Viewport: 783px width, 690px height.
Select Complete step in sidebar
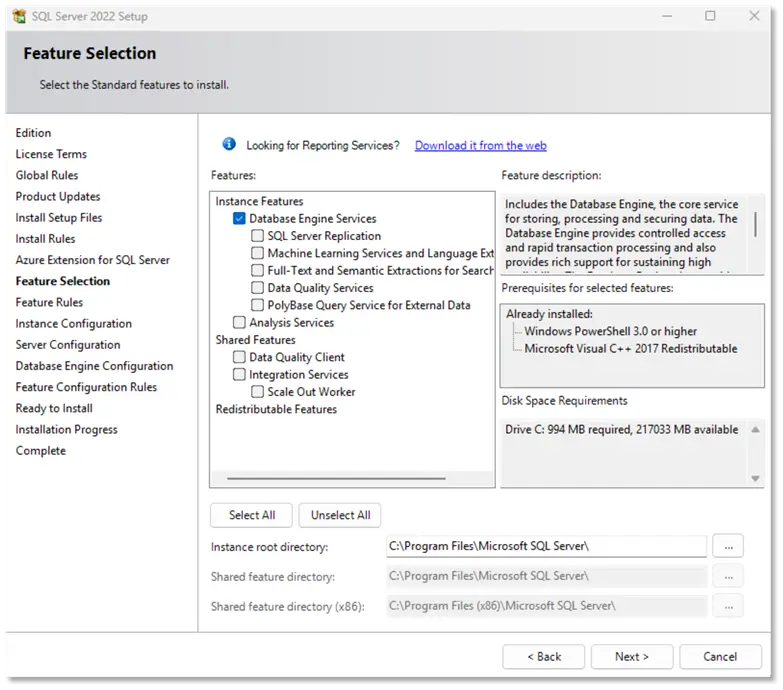coord(41,451)
